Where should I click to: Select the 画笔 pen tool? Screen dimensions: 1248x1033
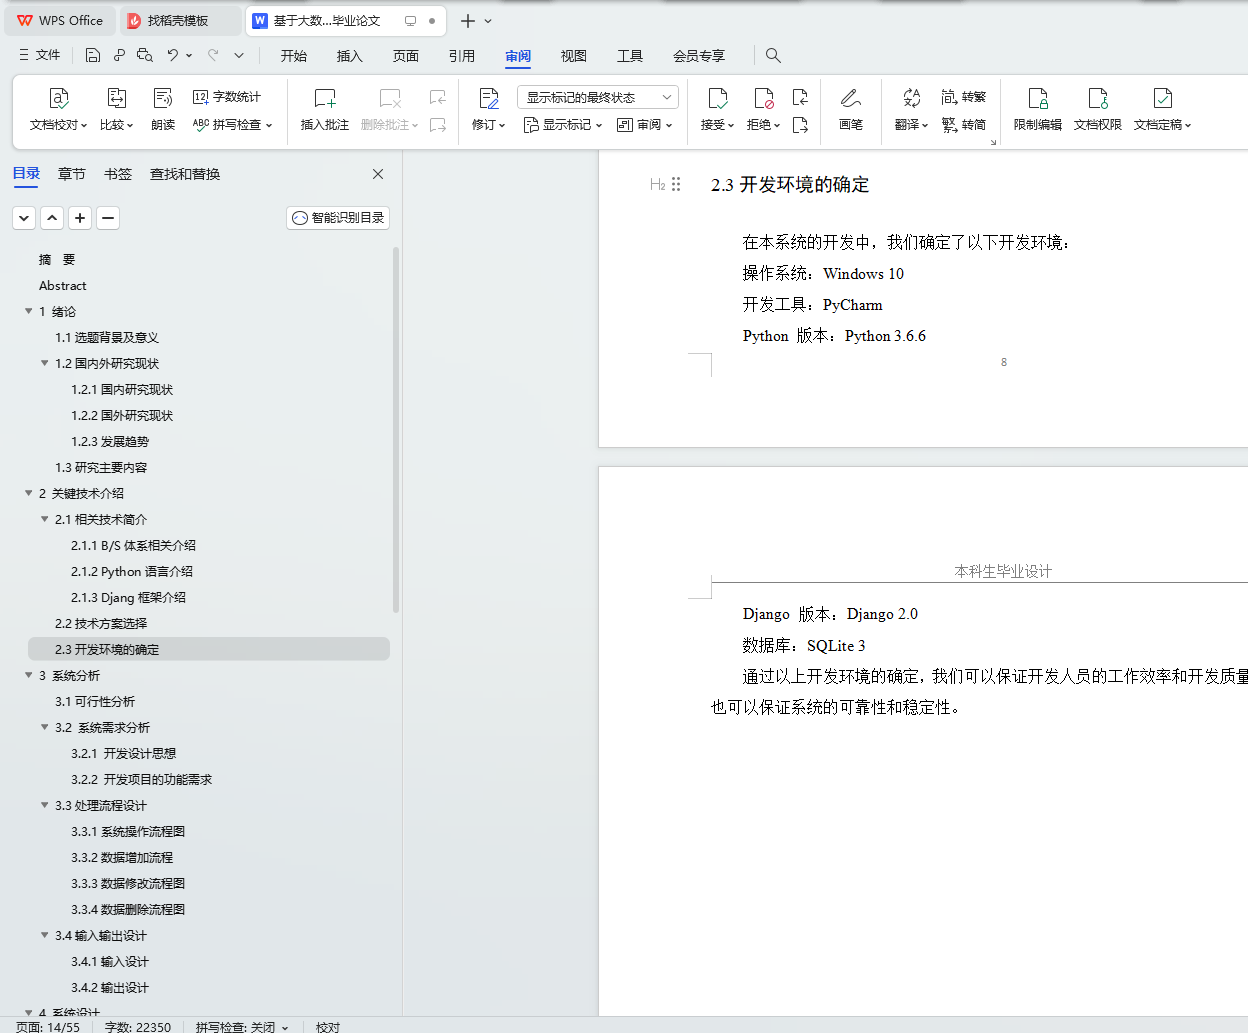[x=851, y=109]
